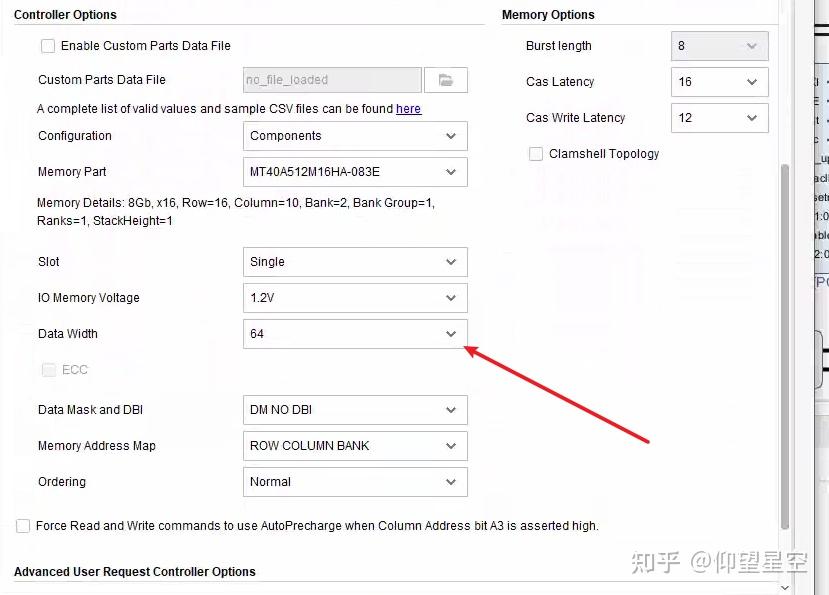Open the Custom Parts Data File browse folder icon
This screenshot has height=595, width=829.
[446, 79]
